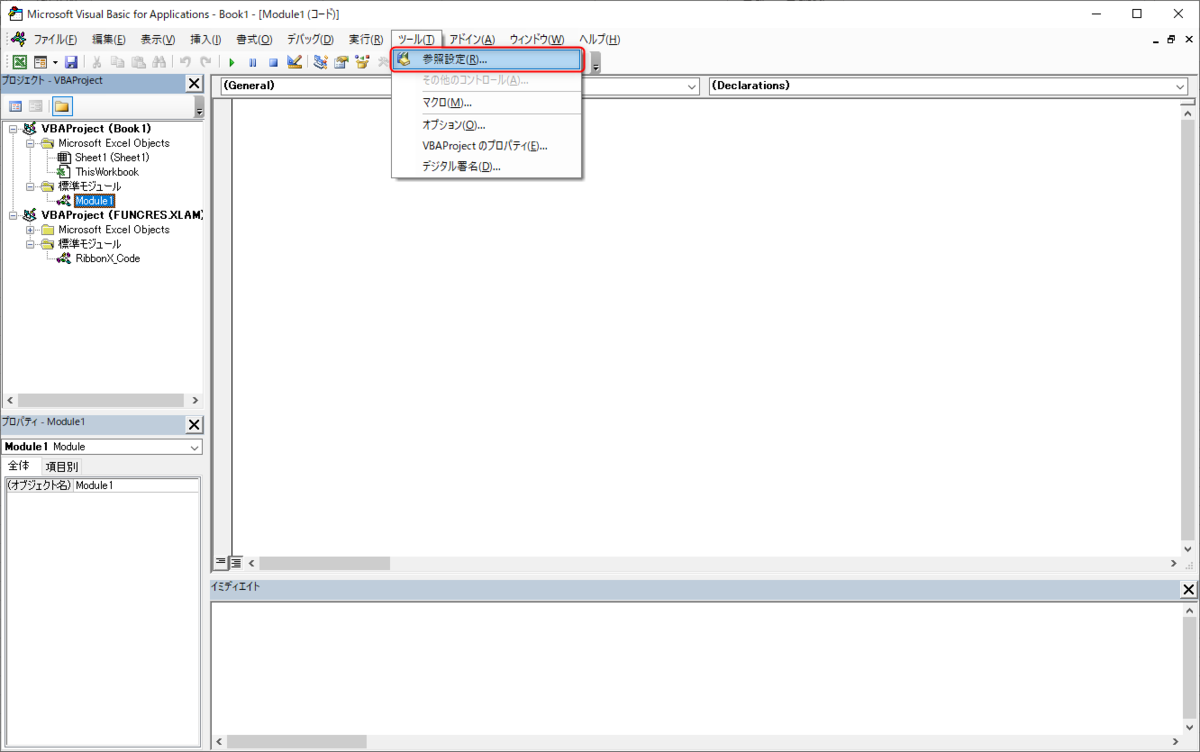Open the (General) object dropdown

point(692,87)
